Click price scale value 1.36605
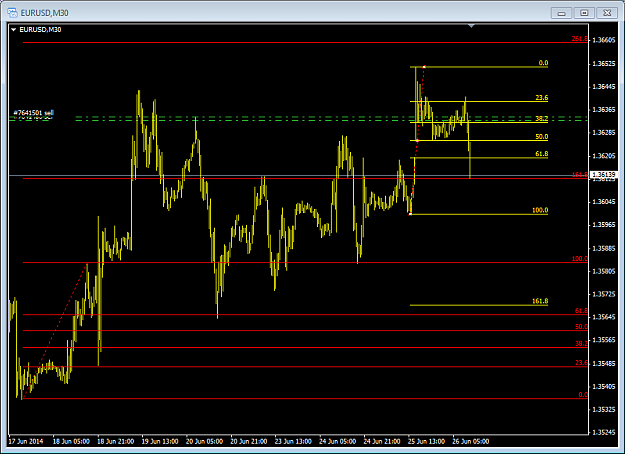The height and width of the screenshot is (454, 625). click(x=604, y=40)
